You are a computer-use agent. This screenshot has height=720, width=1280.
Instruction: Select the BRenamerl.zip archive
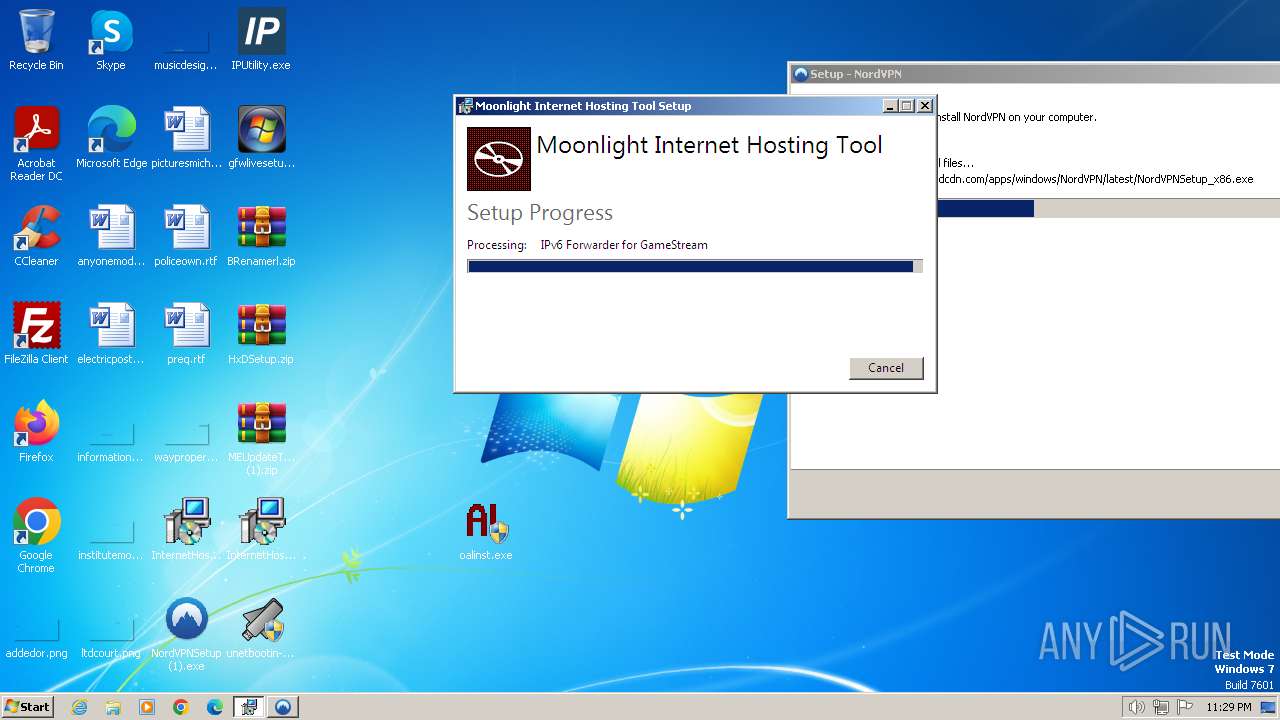point(261,236)
